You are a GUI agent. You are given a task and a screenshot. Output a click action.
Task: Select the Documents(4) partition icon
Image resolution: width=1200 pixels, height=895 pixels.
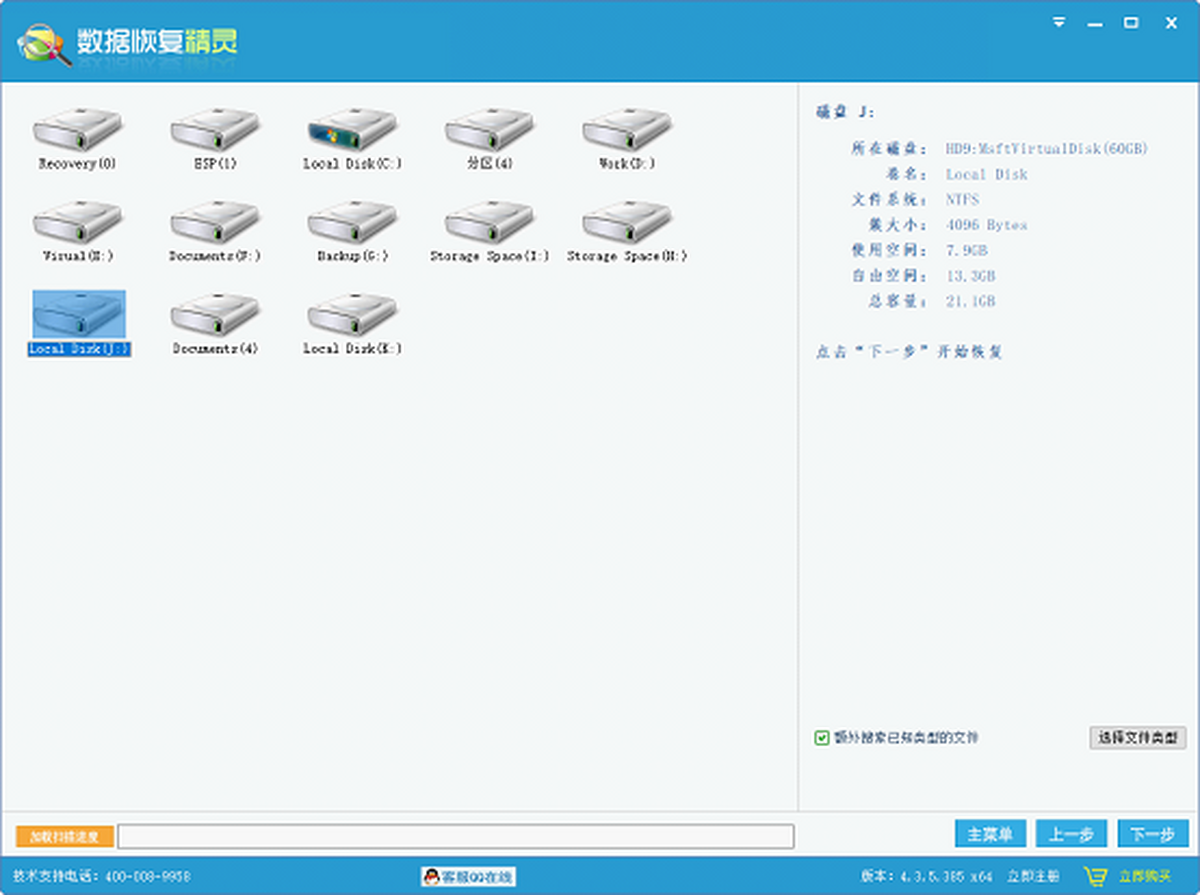point(215,317)
